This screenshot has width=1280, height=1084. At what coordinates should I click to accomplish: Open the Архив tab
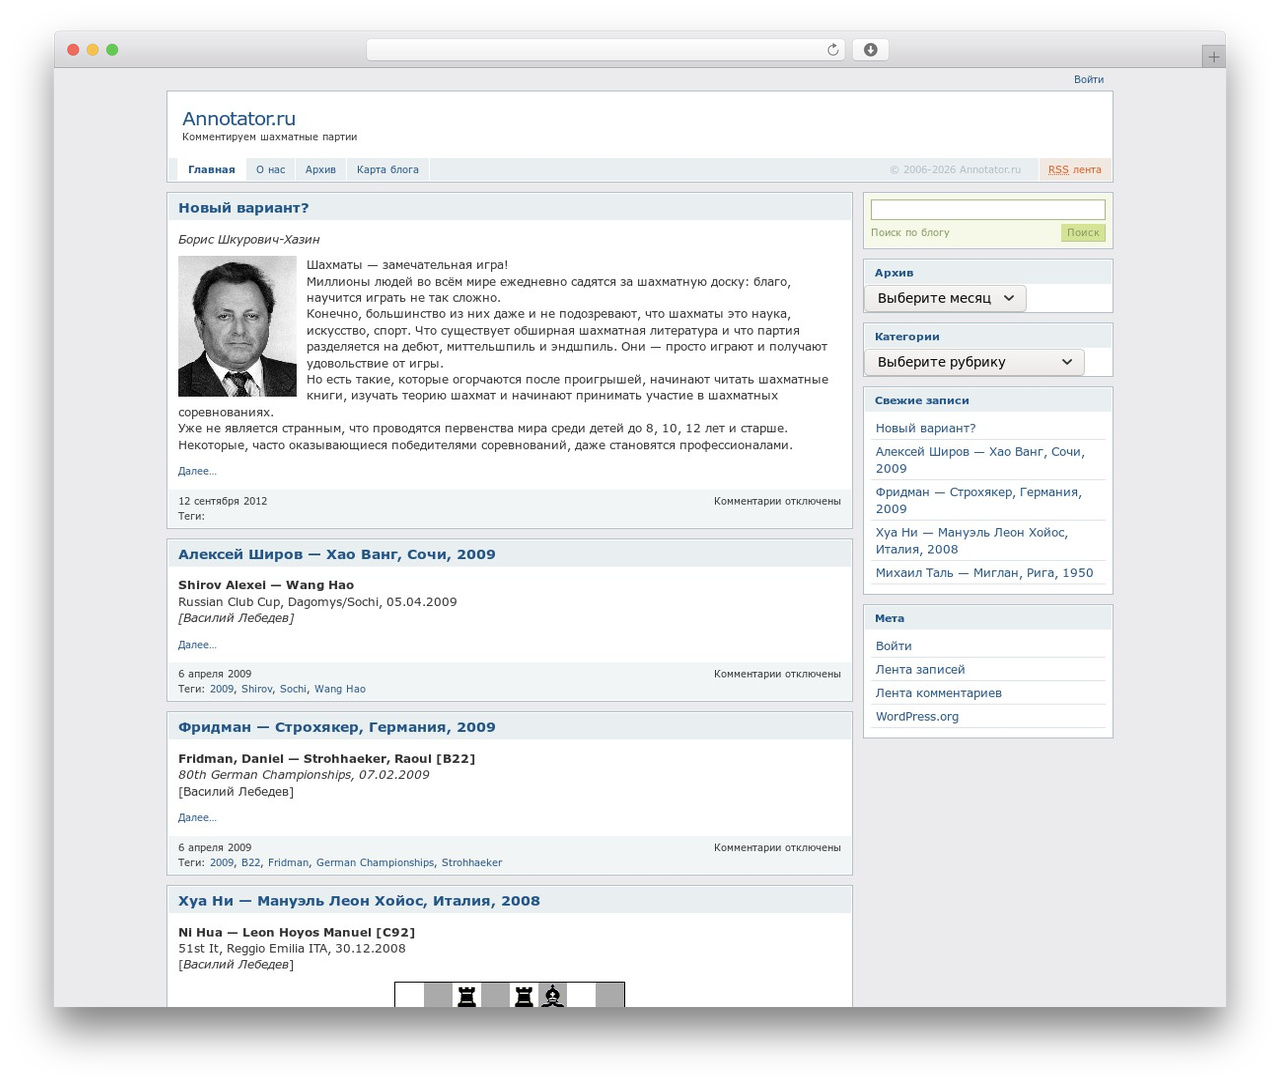coord(321,170)
